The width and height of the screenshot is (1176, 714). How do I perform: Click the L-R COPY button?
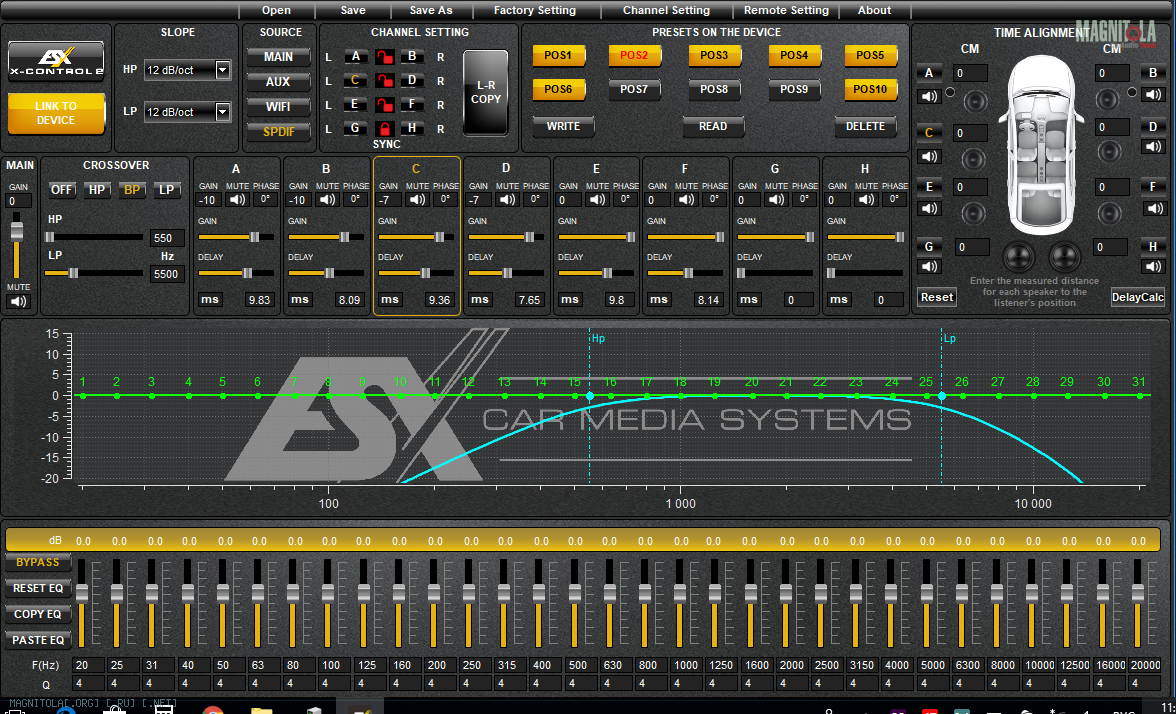tap(486, 93)
